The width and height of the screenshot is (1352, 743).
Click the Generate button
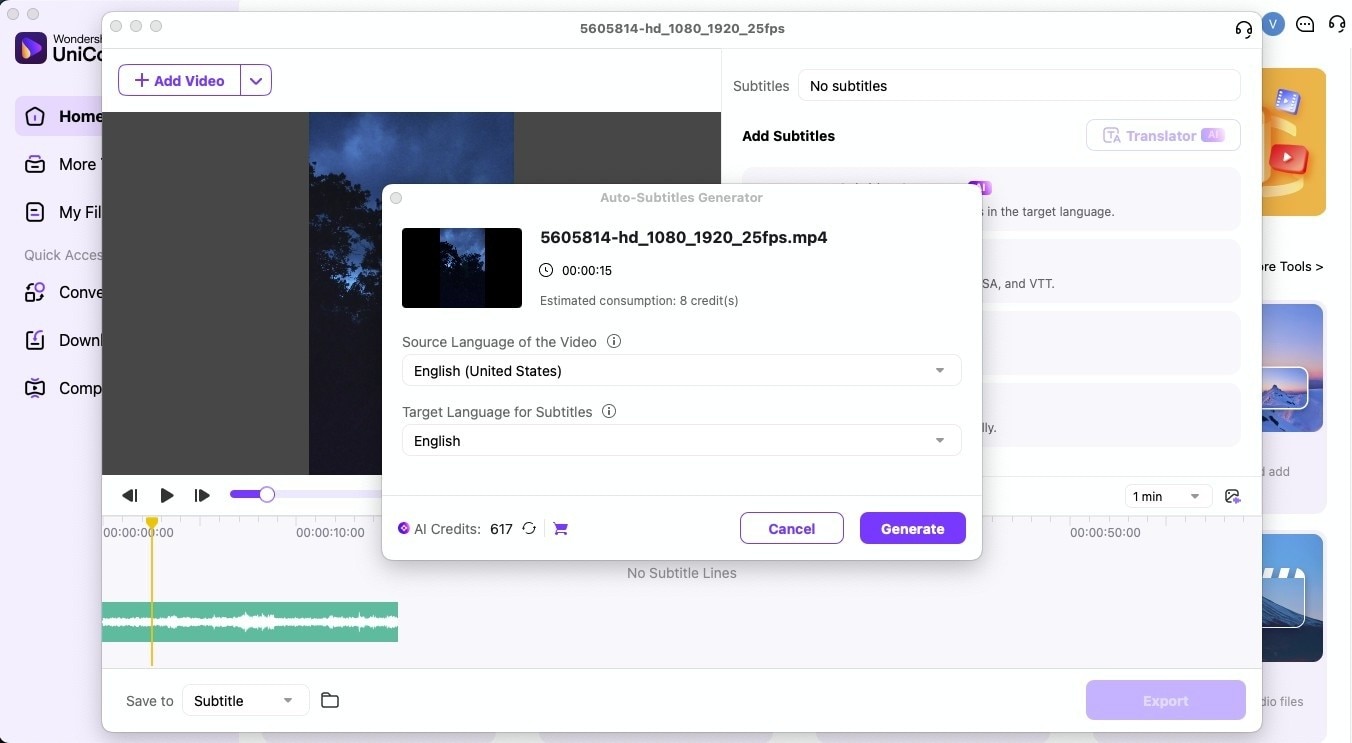(x=912, y=528)
